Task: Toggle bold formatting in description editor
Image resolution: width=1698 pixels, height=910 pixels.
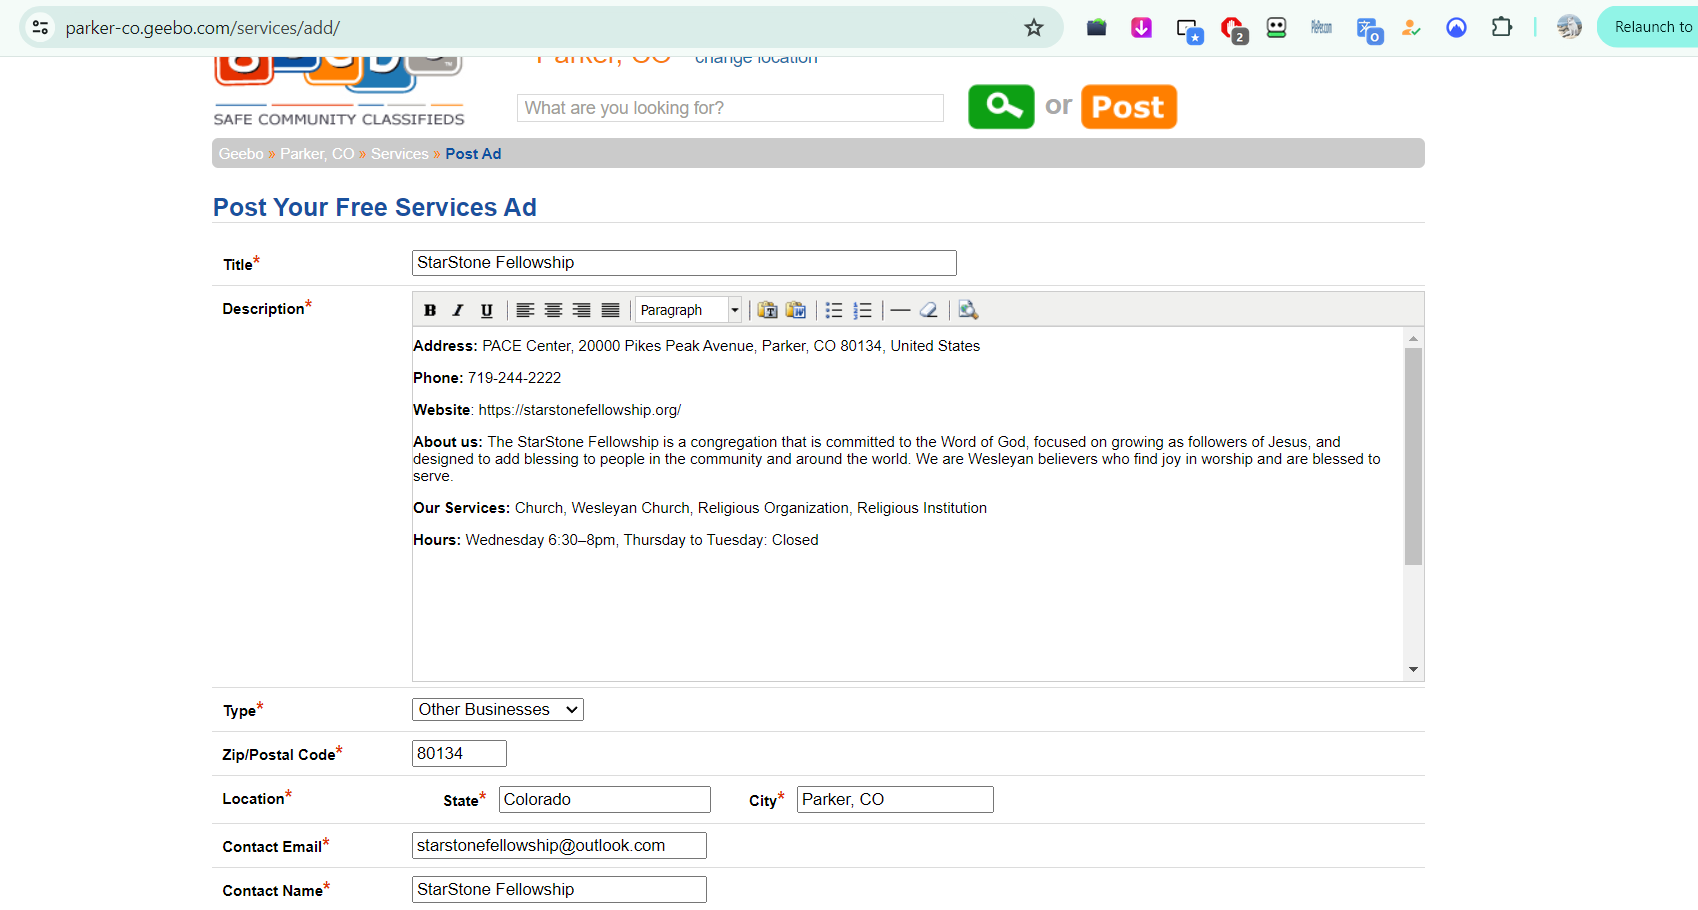Action: point(430,310)
